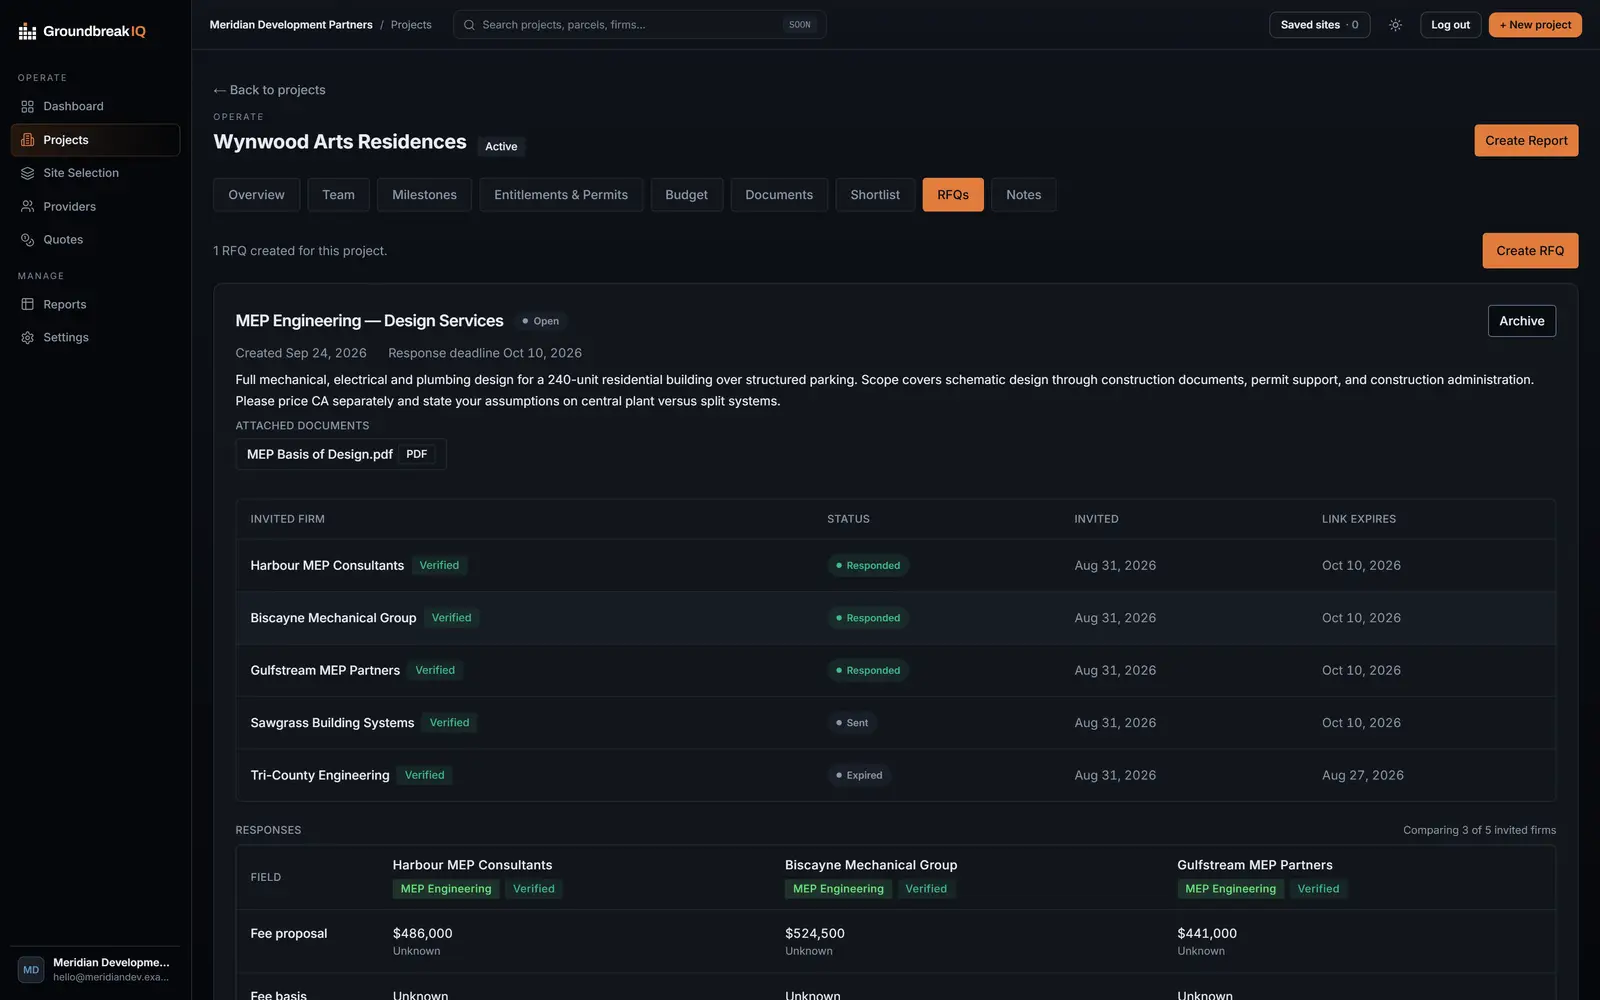The height and width of the screenshot is (1000, 1600).
Task: Click the MD account avatar
Action: [x=31, y=970]
